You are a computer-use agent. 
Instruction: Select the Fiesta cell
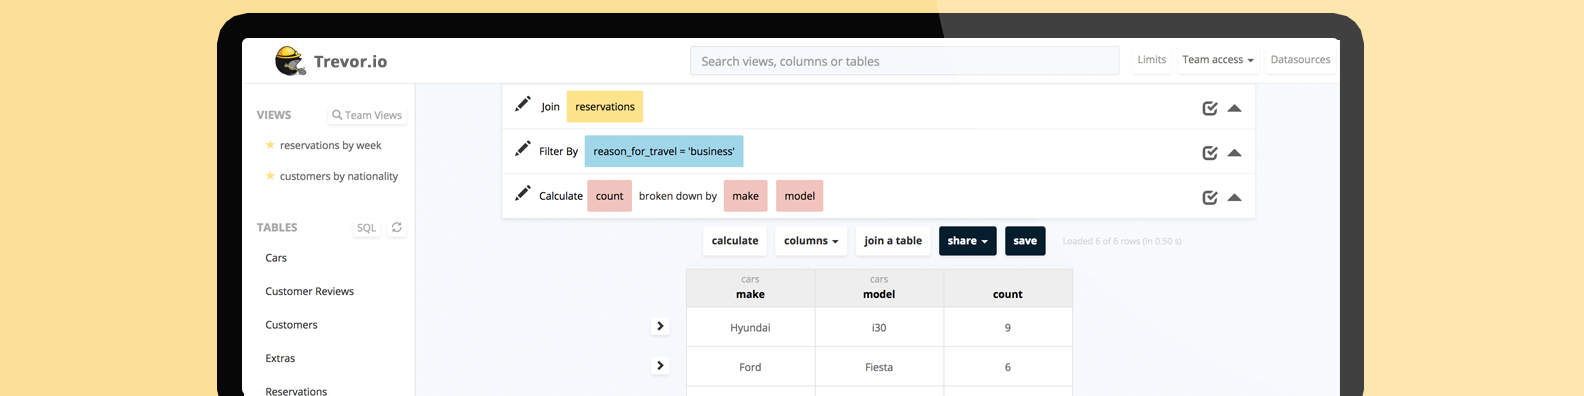pos(879,367)
